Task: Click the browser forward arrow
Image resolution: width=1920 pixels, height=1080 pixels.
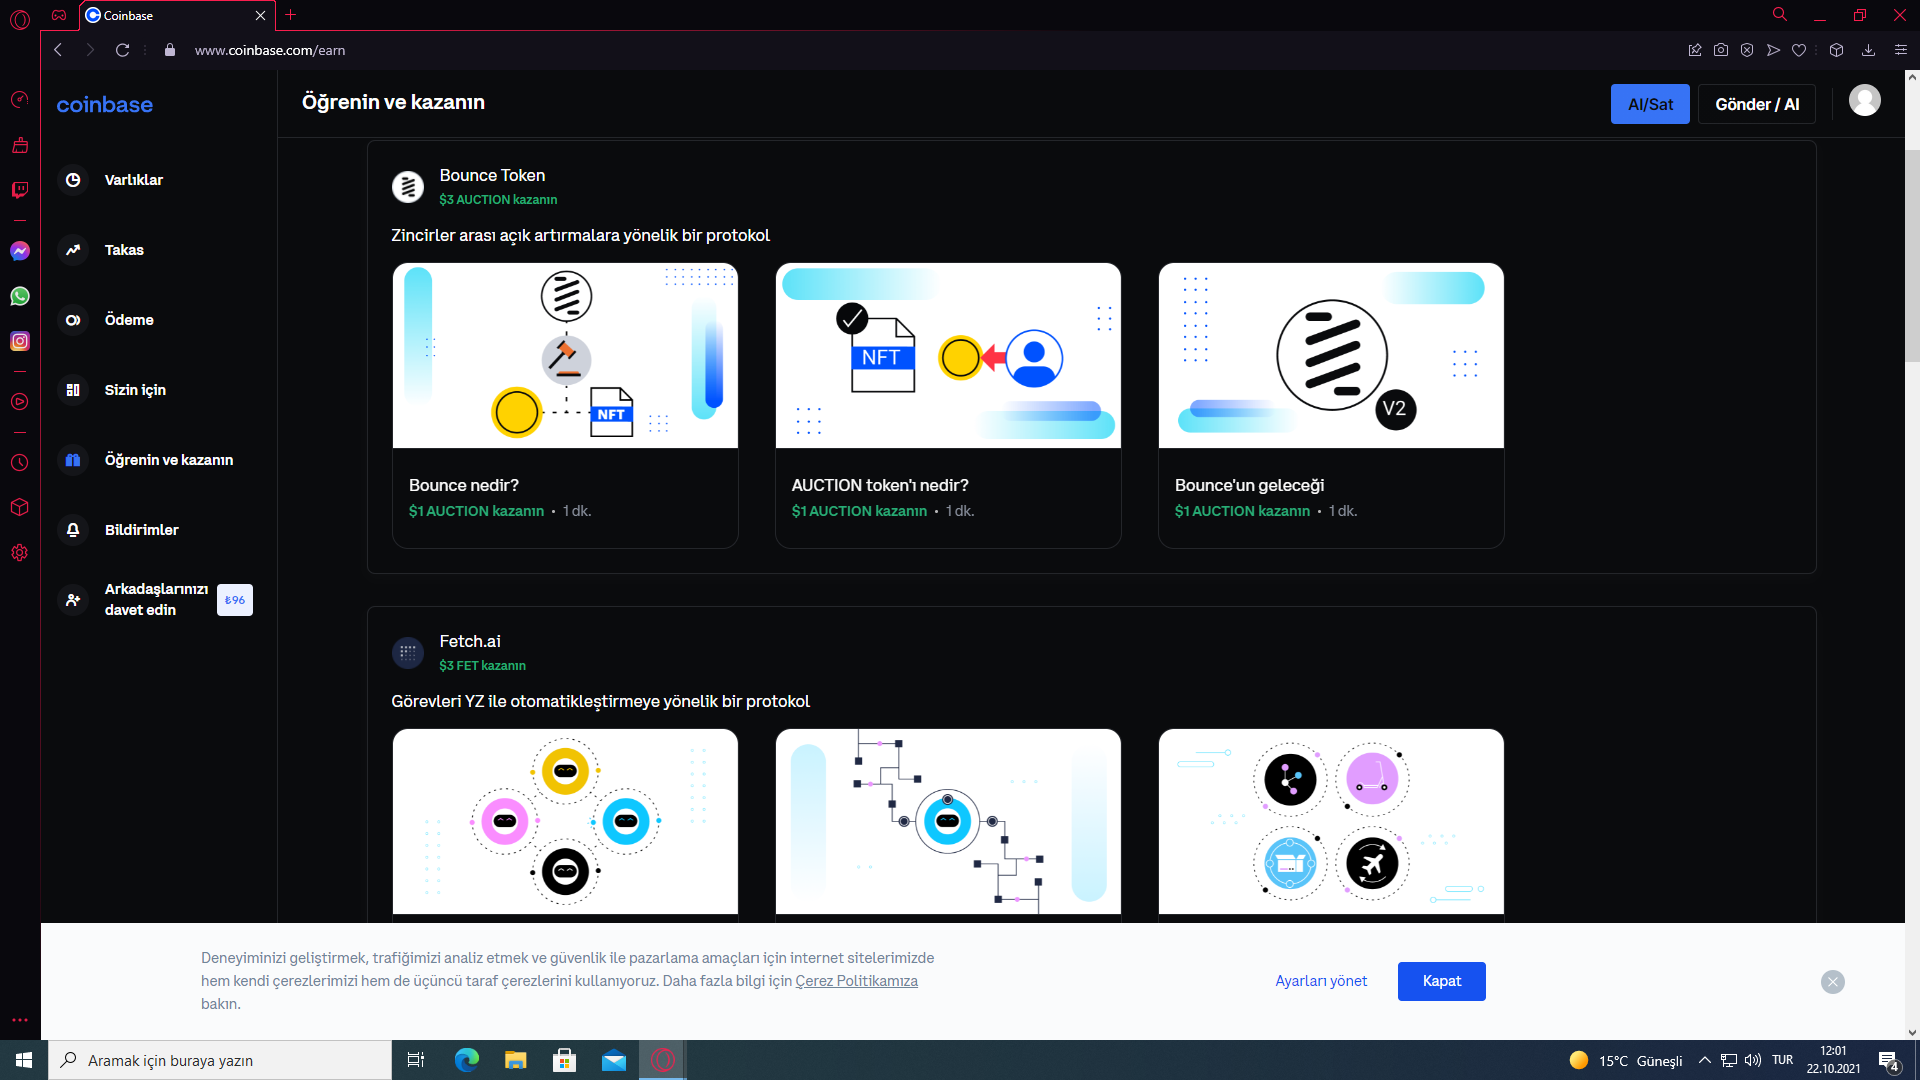Action: point(90,50)
